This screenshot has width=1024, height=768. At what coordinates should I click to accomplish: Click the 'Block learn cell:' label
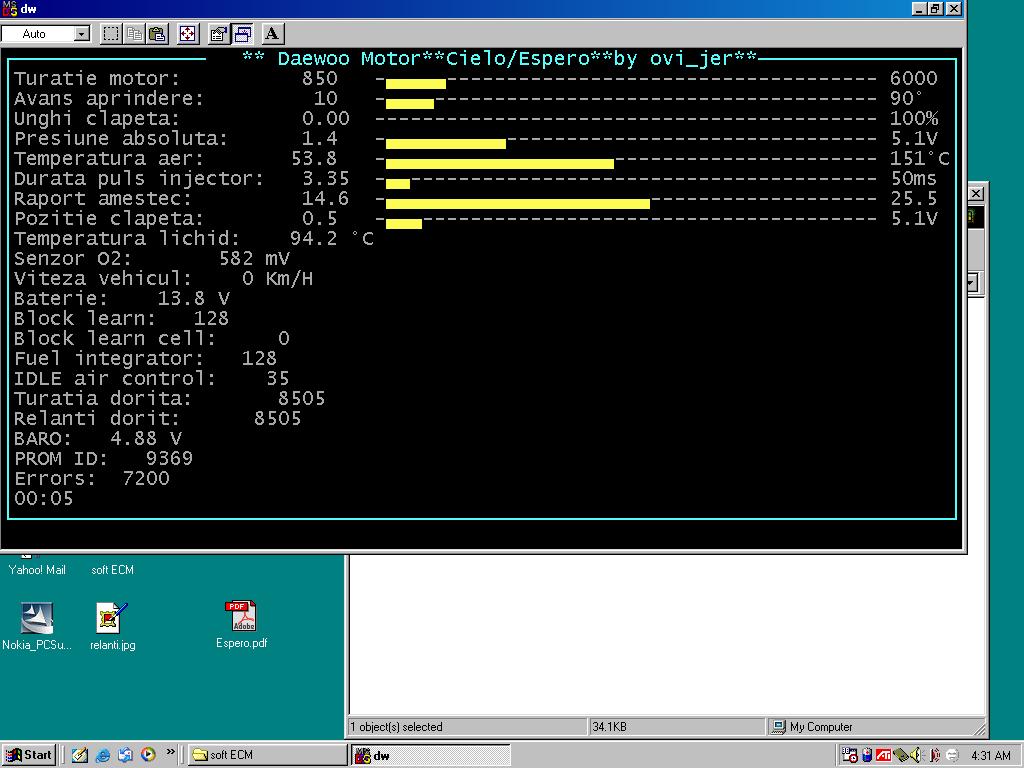pos(115,338)
